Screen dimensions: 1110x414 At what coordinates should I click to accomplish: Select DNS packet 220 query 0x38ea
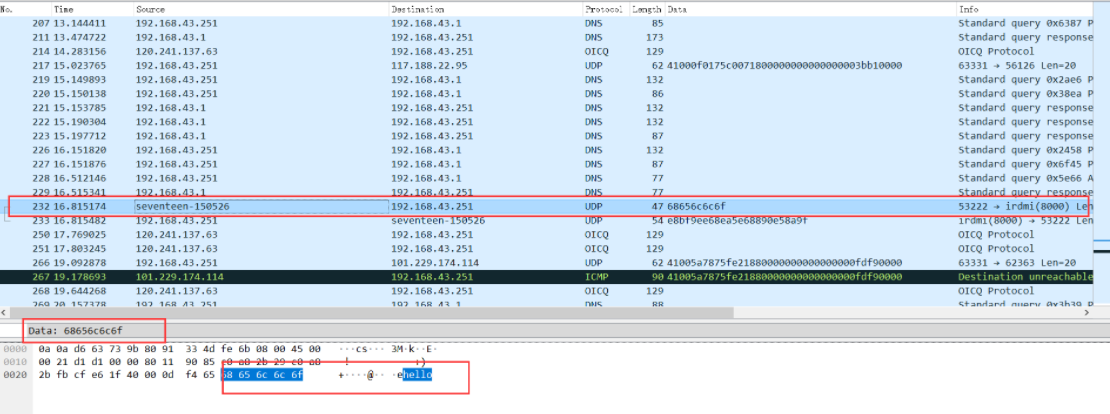tap(547, 94)
